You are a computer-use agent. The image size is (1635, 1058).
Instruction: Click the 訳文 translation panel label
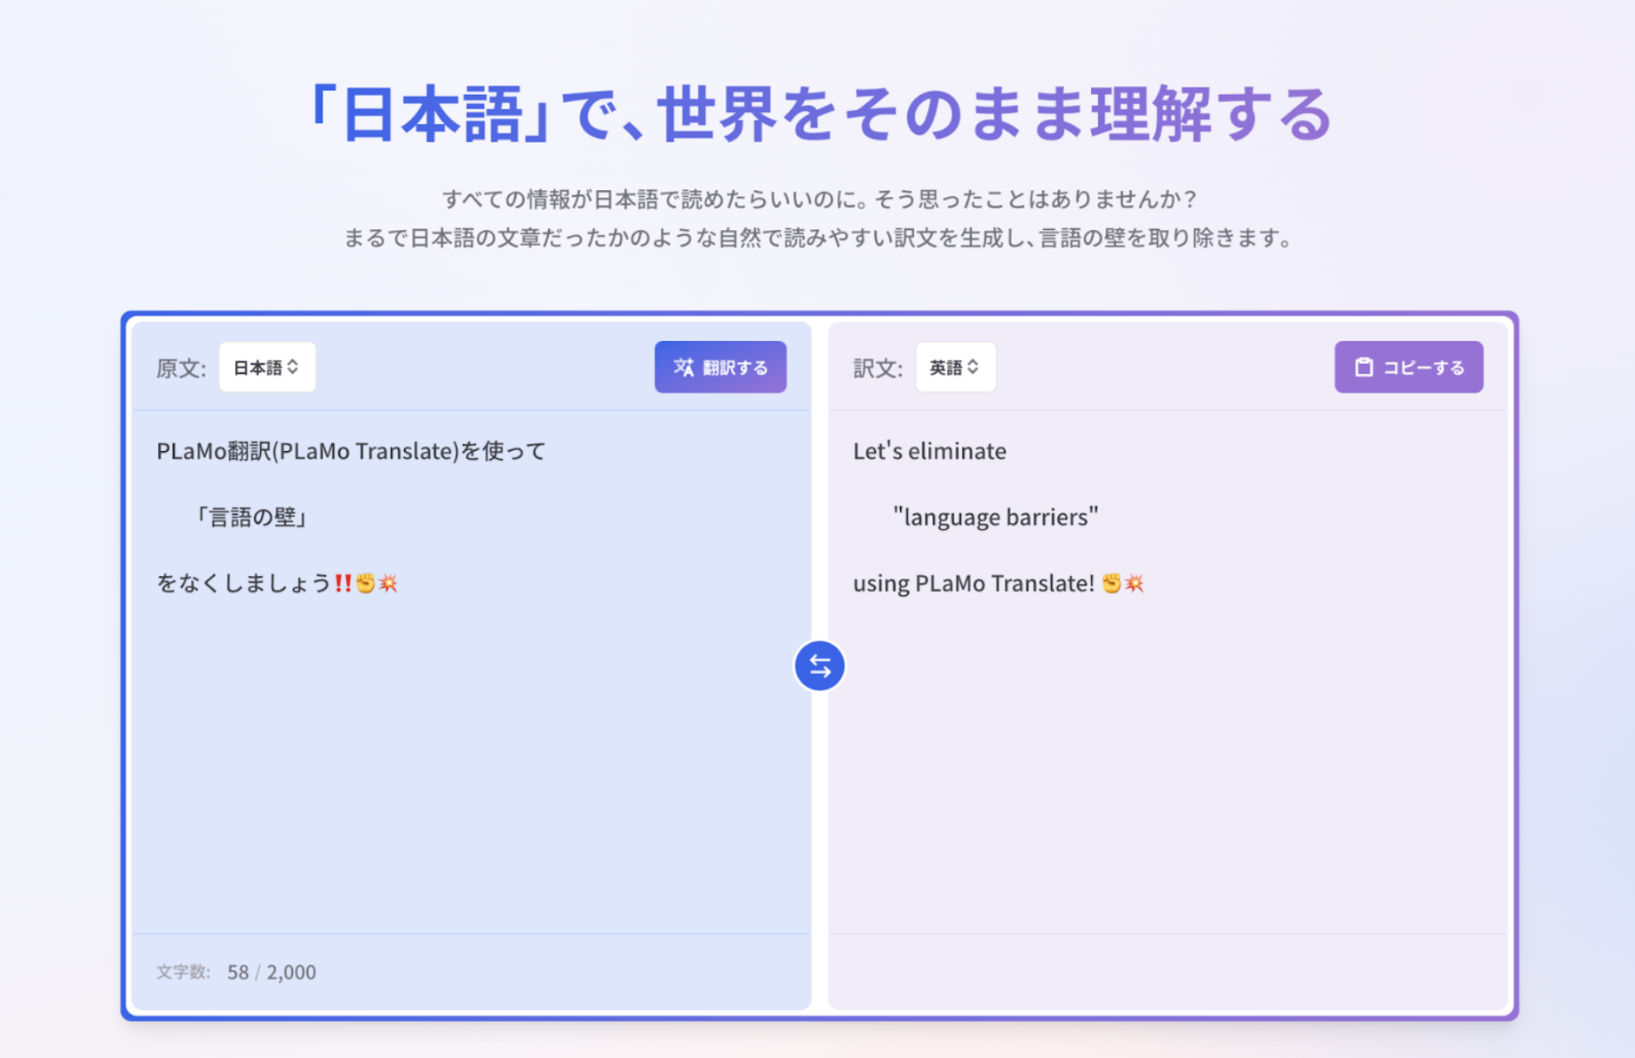point(877,368)
